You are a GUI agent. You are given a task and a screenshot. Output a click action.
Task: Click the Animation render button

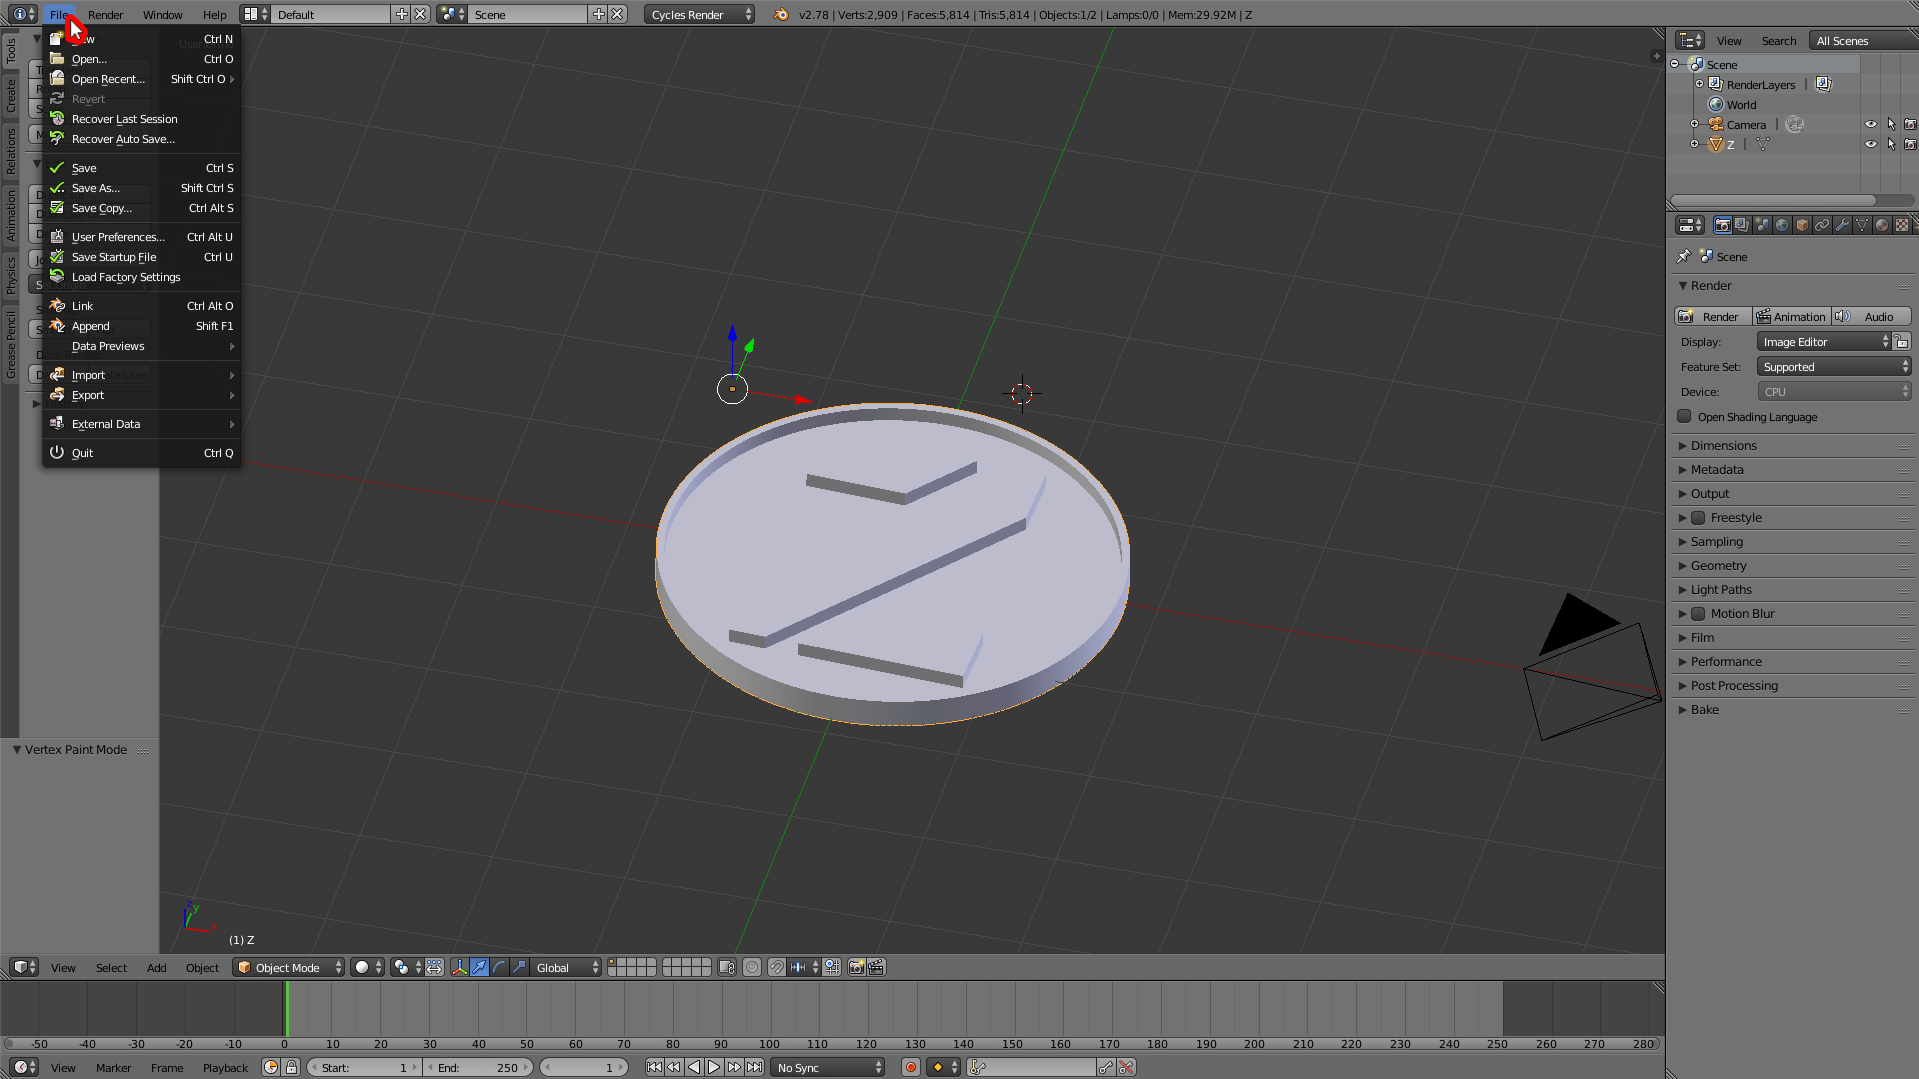click(x=1791, y=317)
